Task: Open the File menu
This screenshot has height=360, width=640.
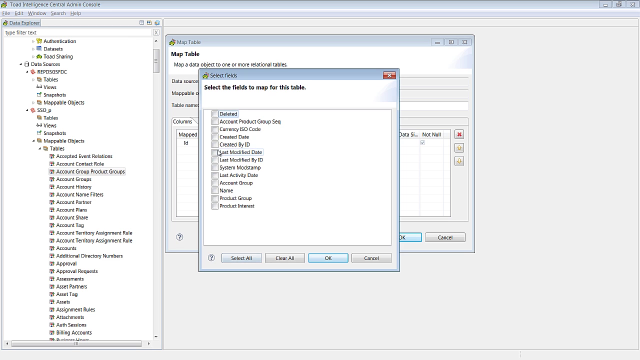Action: tap(6, 13)
